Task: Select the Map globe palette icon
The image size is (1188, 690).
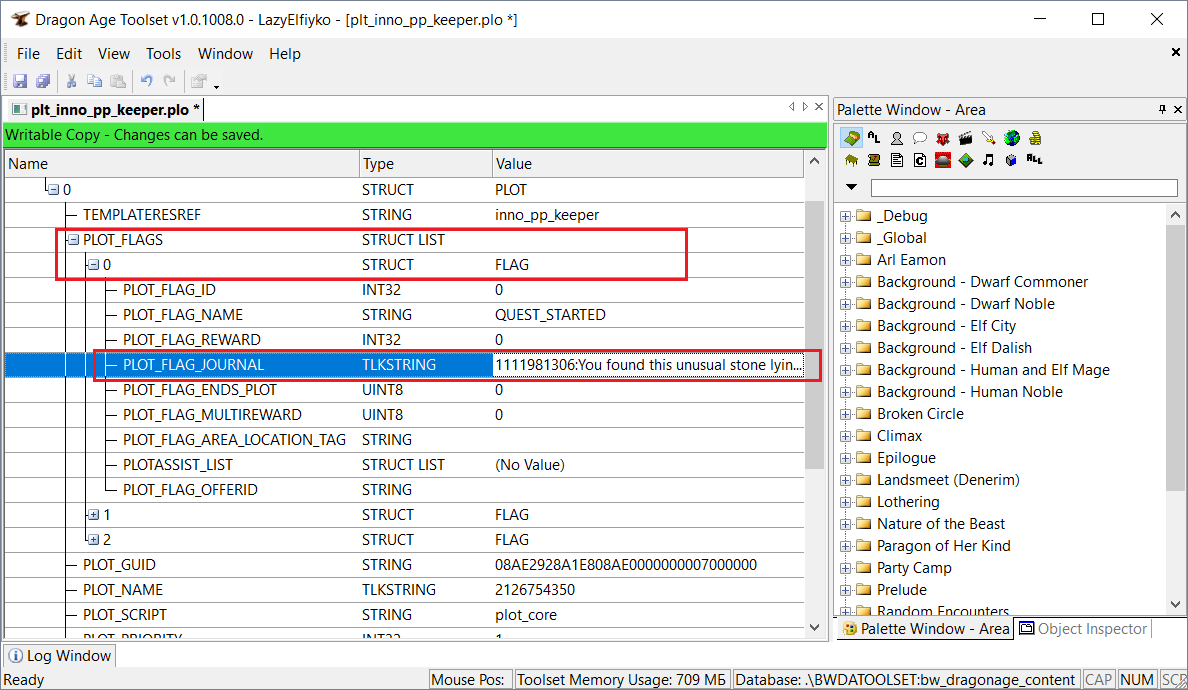Action: (1011, 138)
